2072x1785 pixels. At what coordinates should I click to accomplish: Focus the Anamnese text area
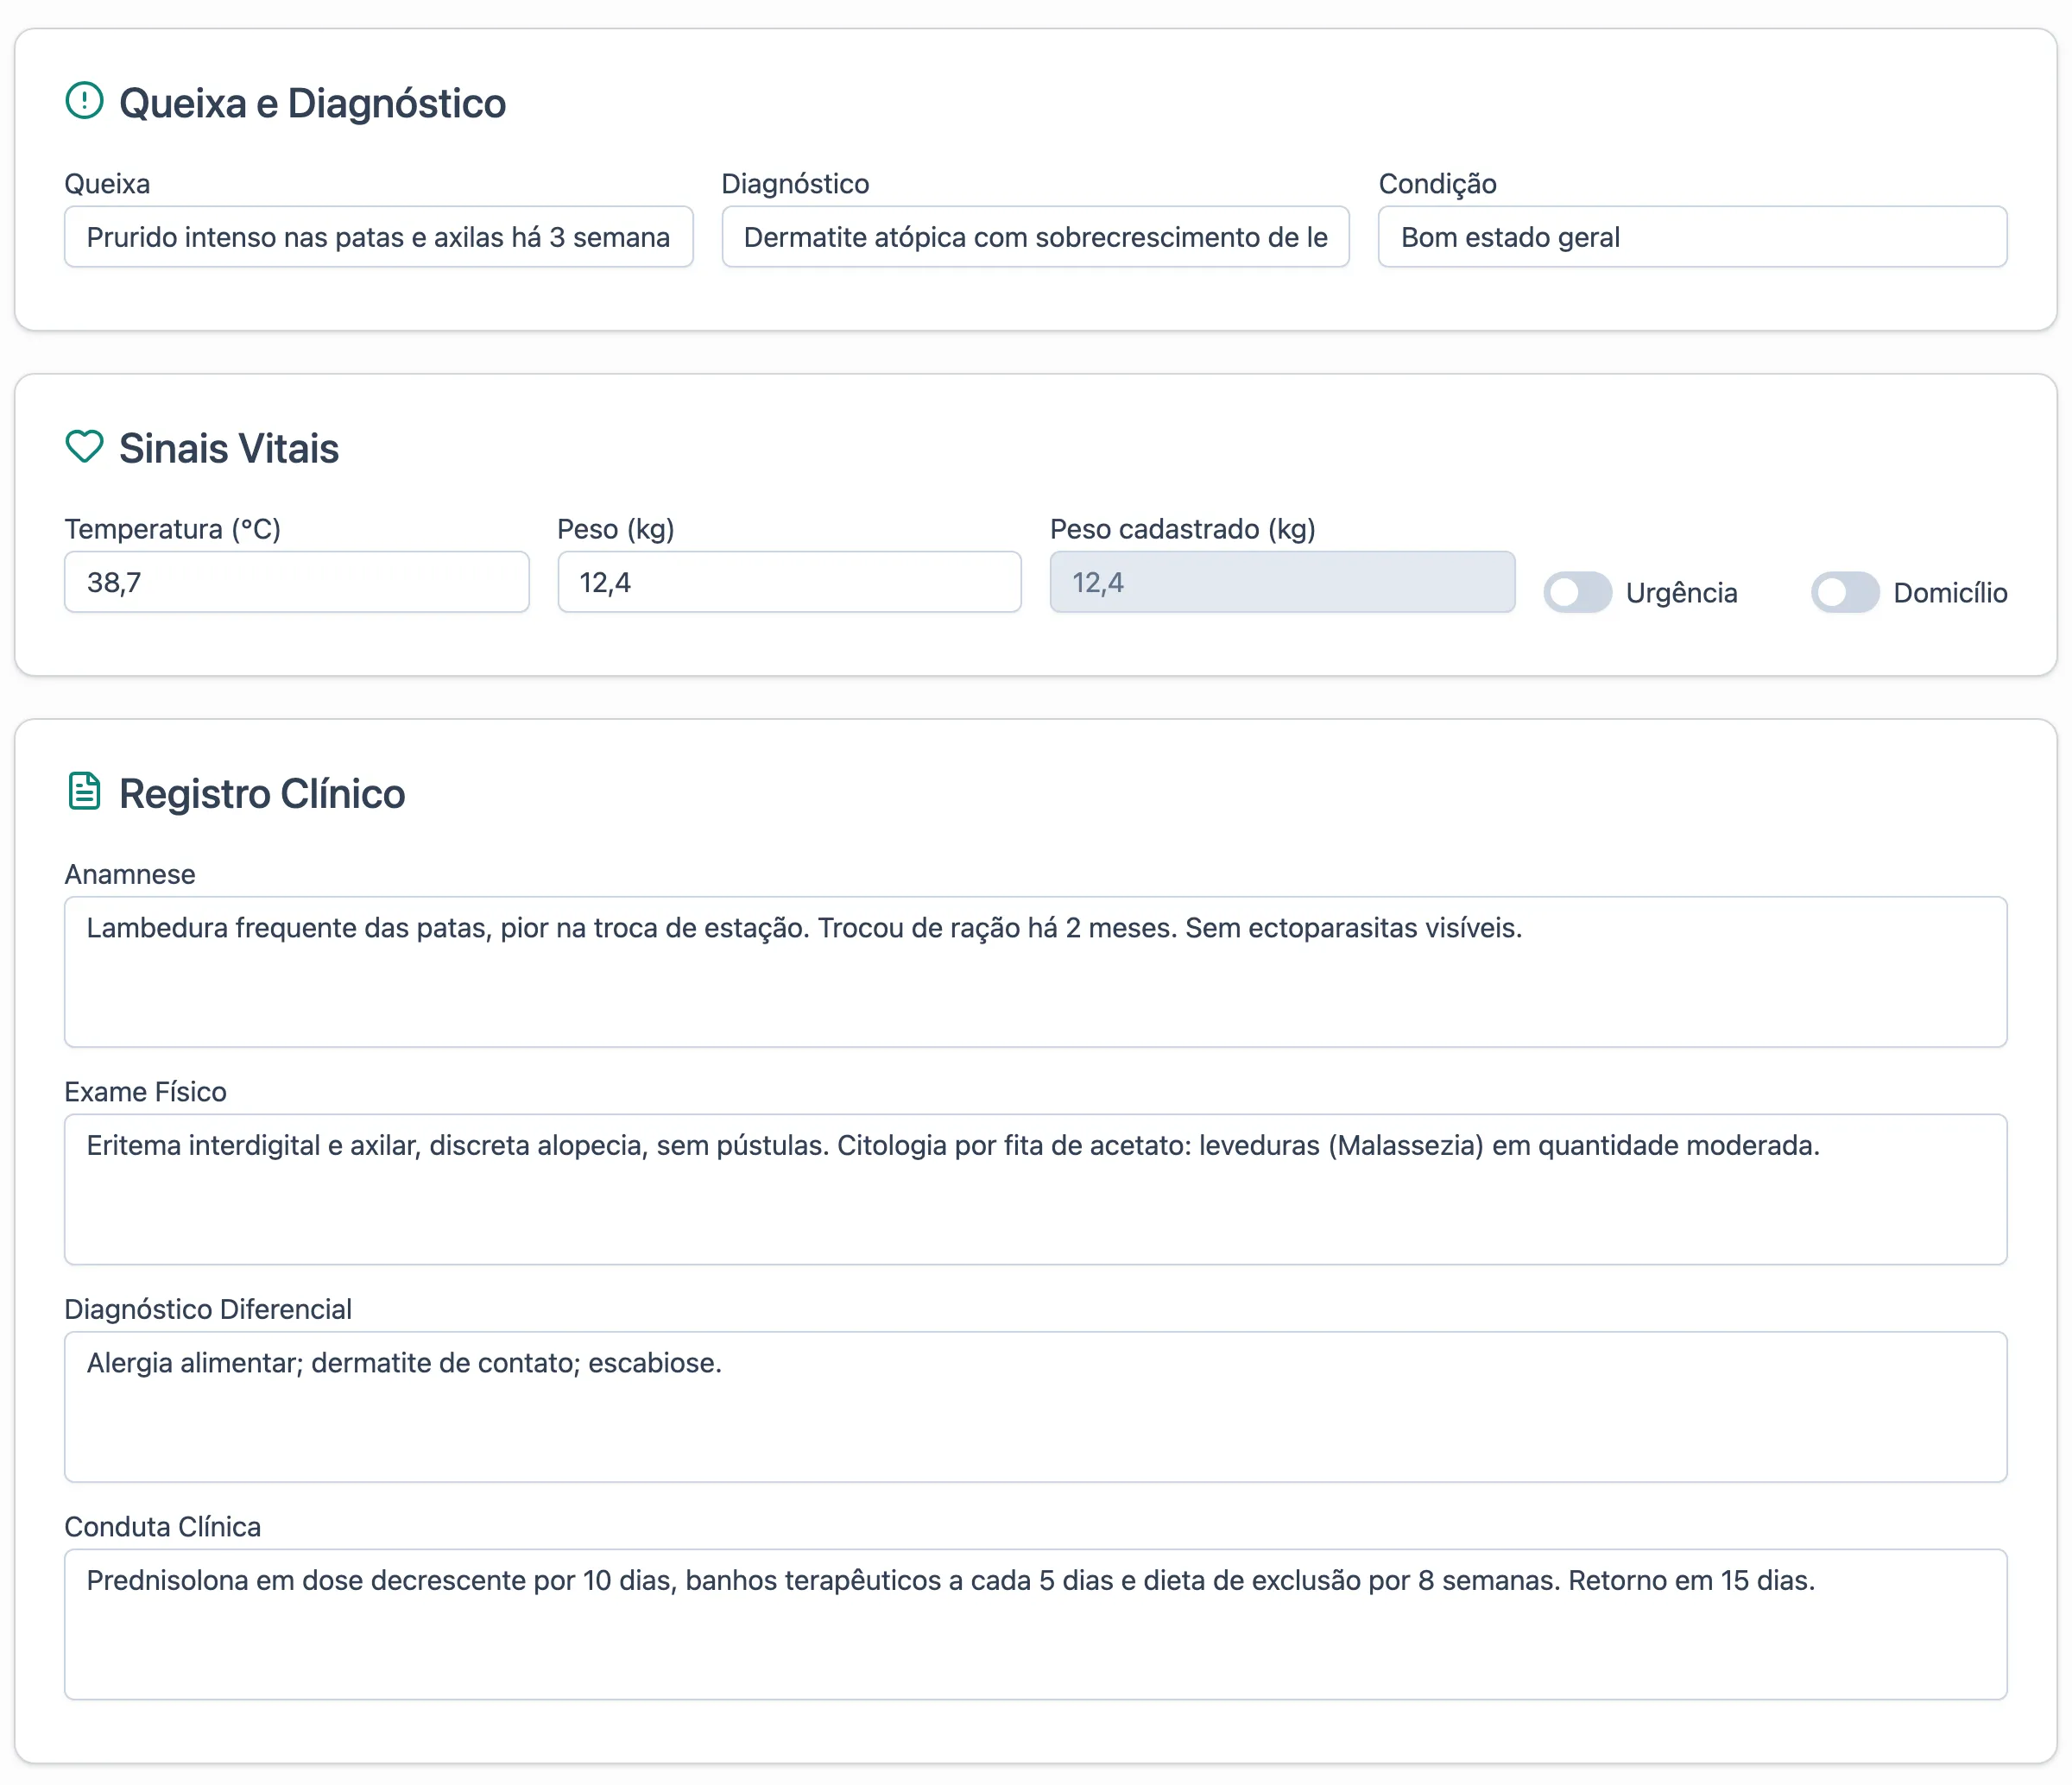coord(1035,972)
